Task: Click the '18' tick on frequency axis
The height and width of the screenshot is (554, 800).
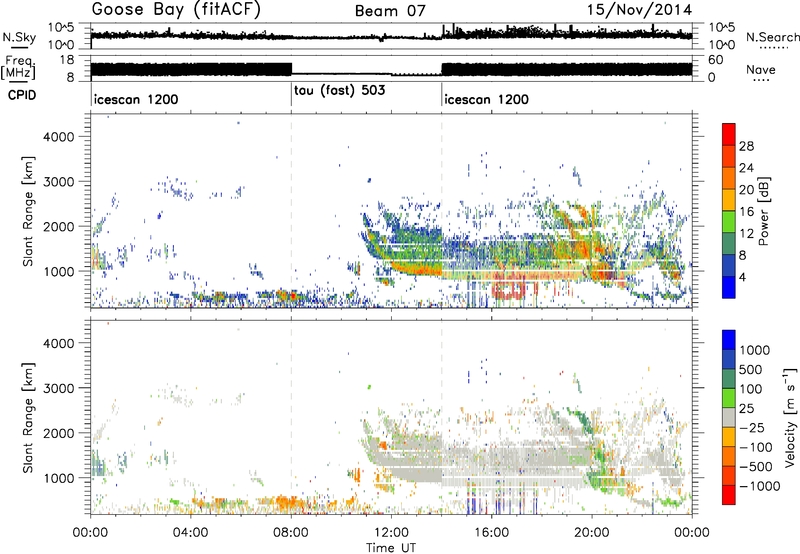Action: click(67, 60)
